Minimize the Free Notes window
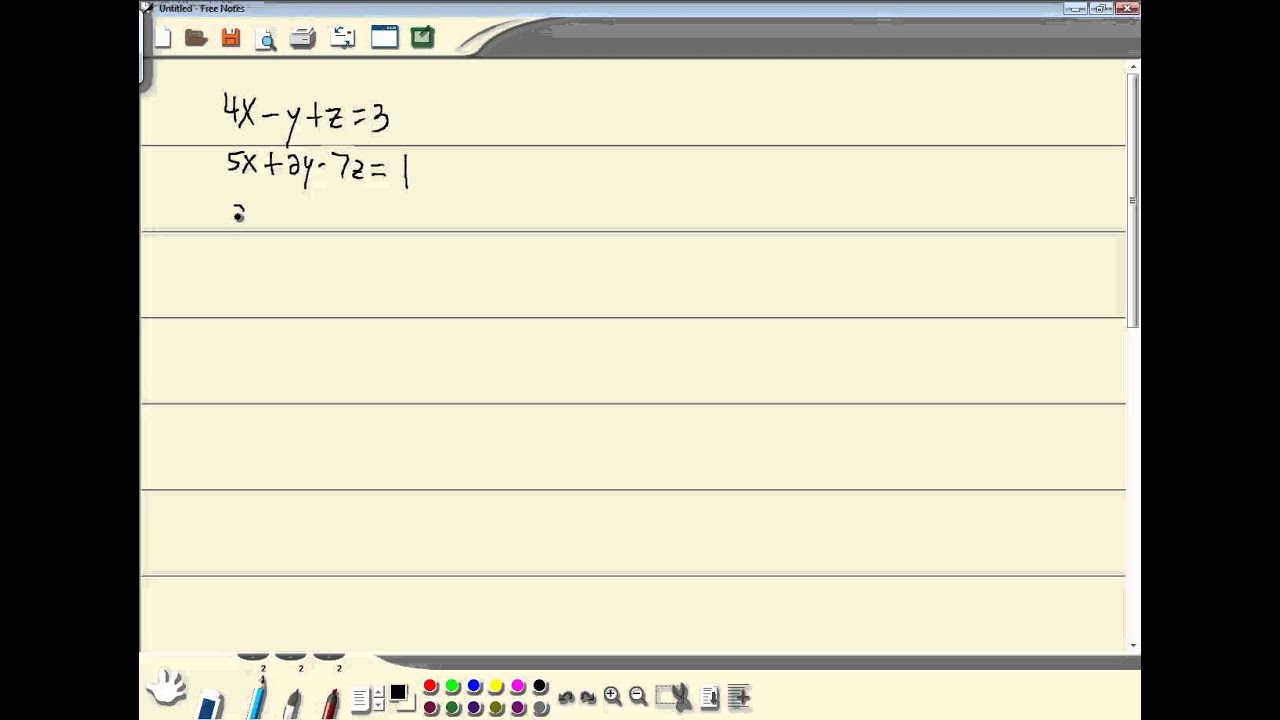This screenshot has width=1280, height=720. point(1076,8)
